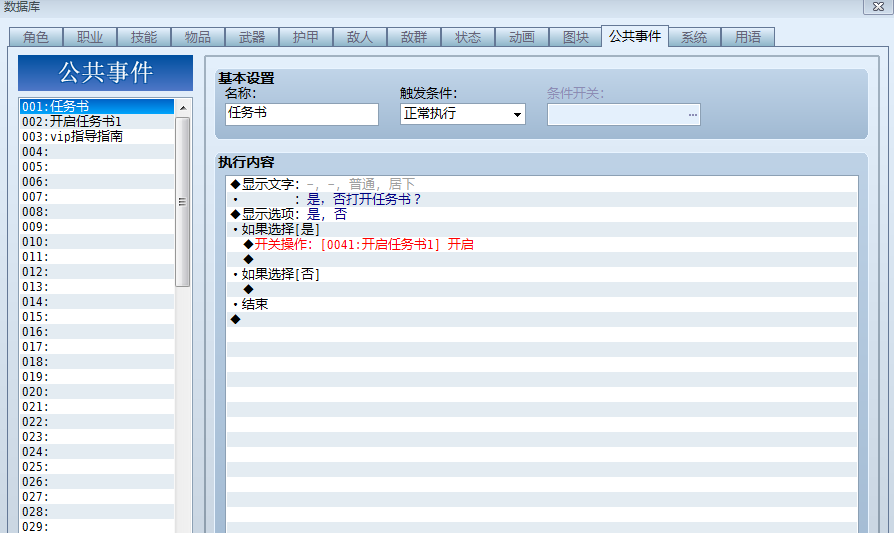Select empty event slot 010

[97, 242]
